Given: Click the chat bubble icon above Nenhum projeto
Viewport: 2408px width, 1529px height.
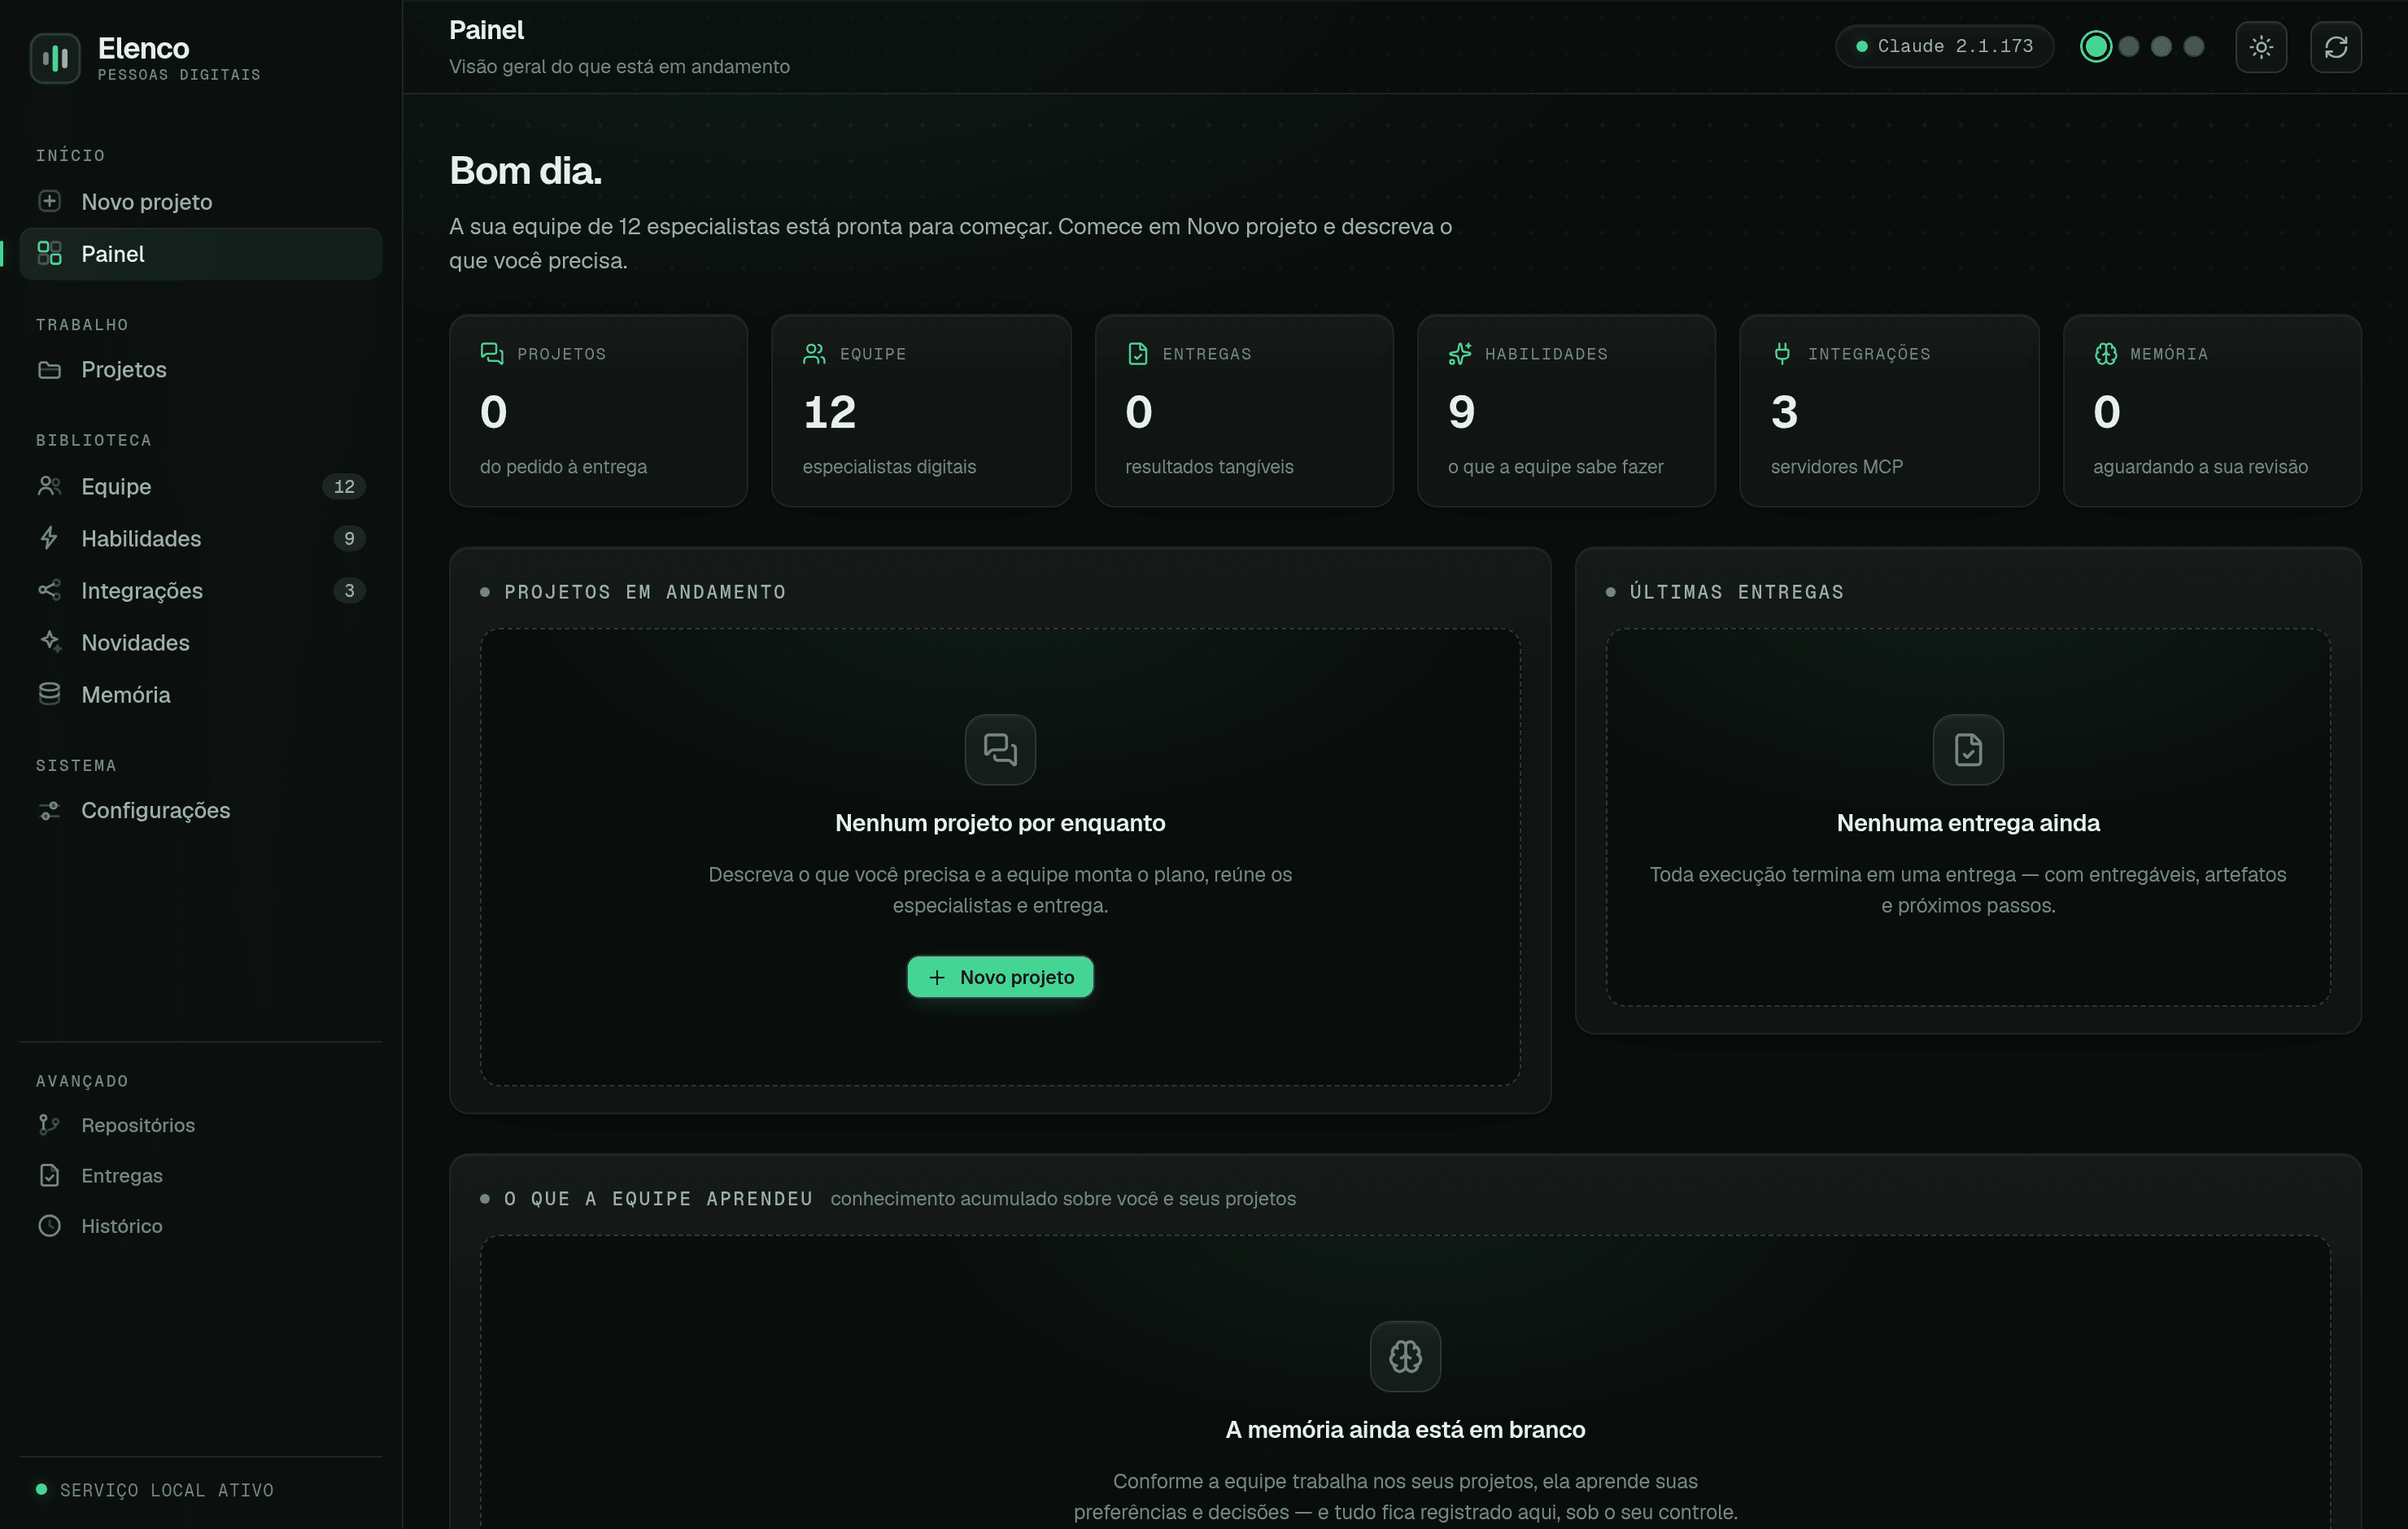Looking at the screenshot, I should [x=1000, y=749].
